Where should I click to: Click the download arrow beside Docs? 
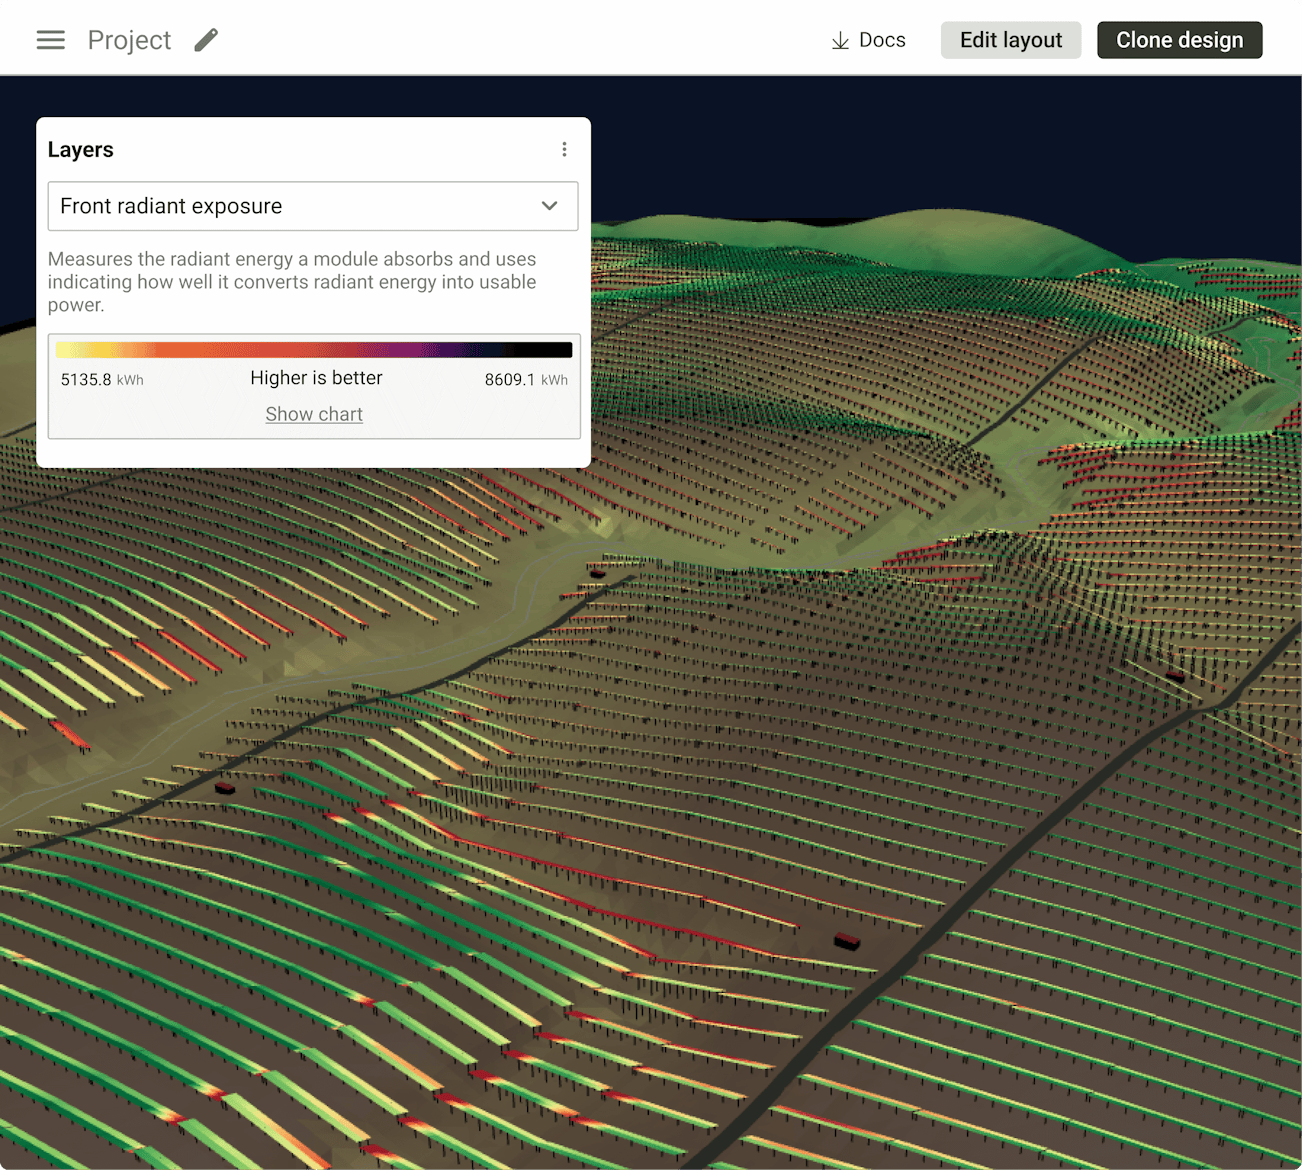click(x=838, y=41)
